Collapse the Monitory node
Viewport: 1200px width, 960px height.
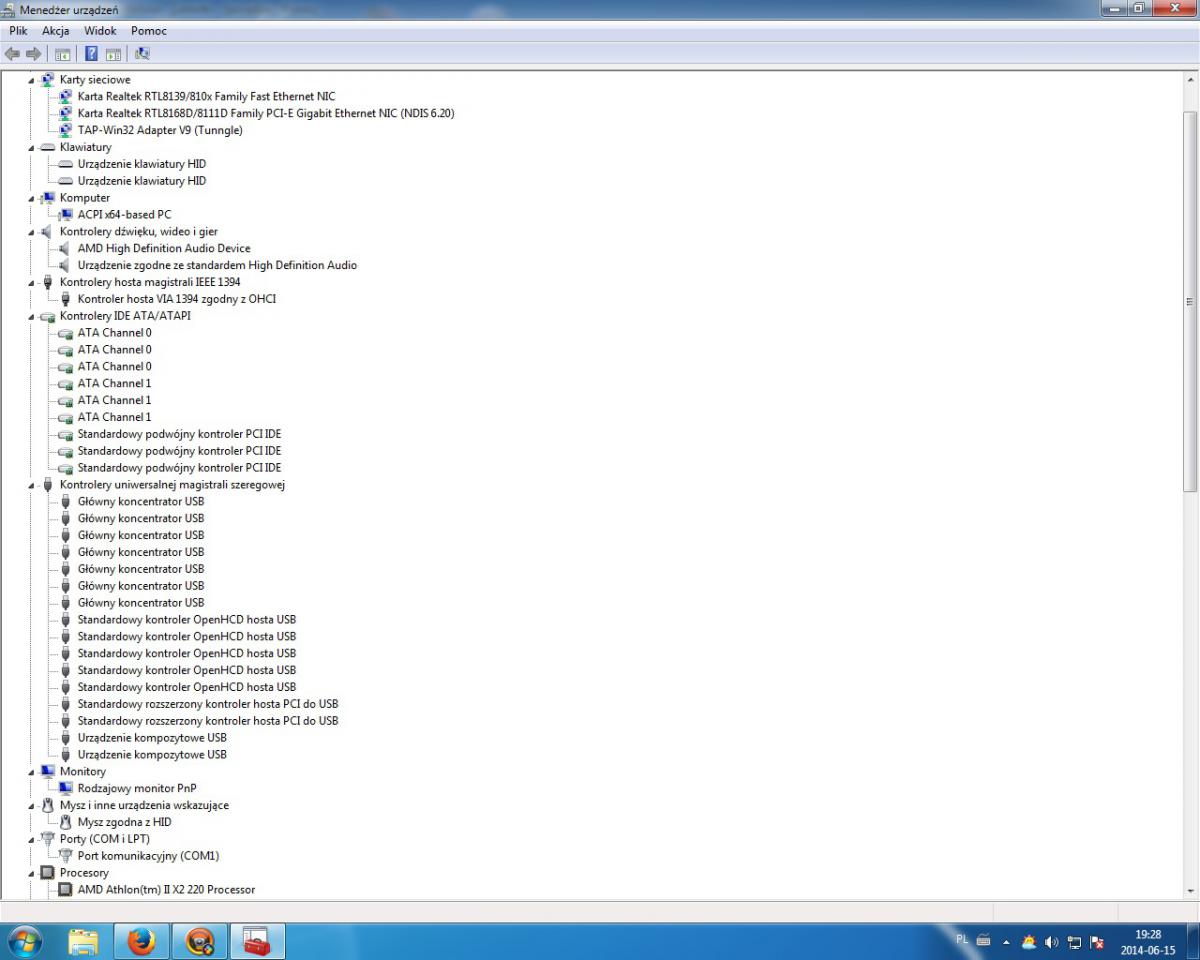(x=32, y=772)
